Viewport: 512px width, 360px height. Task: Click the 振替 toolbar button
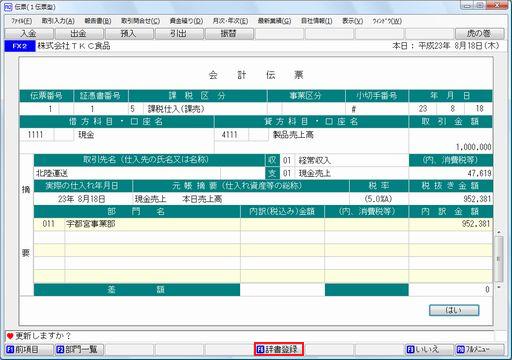coord(229,34)
